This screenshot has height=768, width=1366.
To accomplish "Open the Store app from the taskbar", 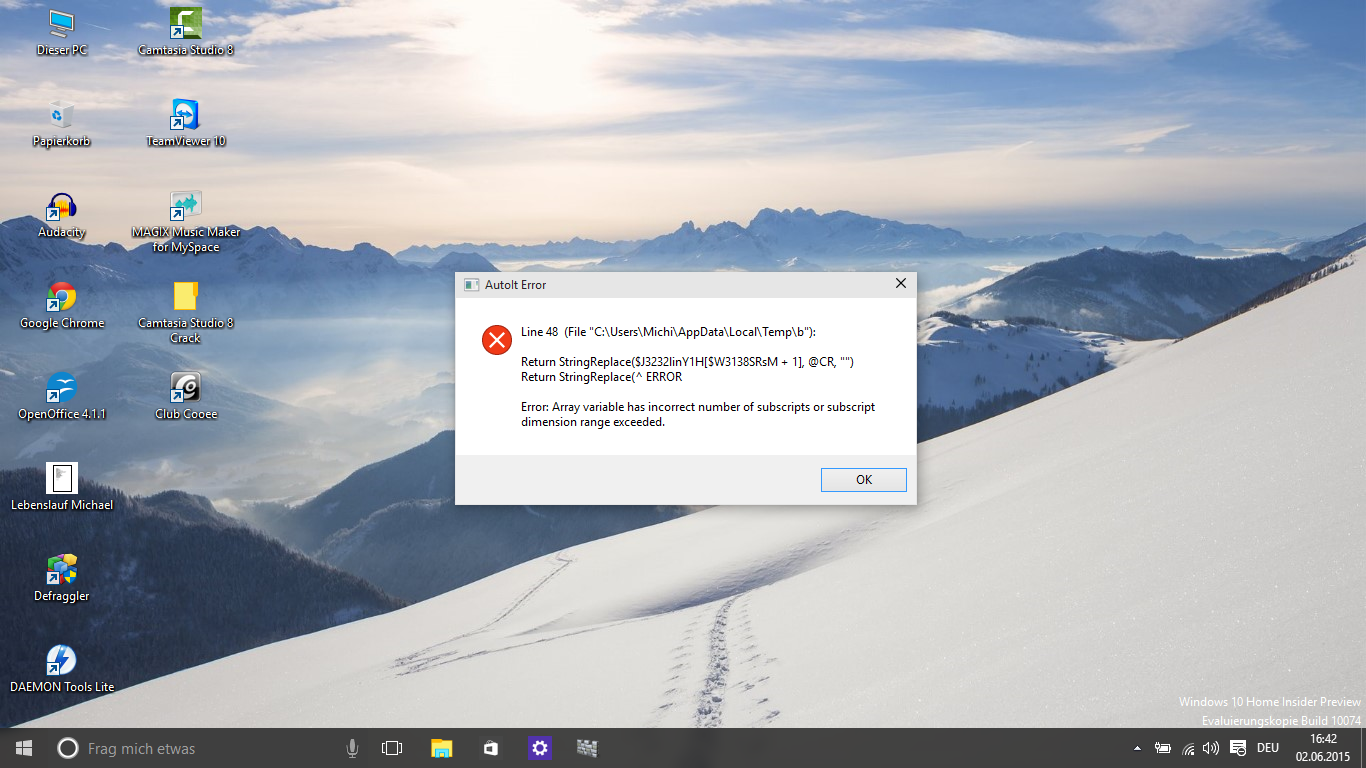I will coord(491,748).
